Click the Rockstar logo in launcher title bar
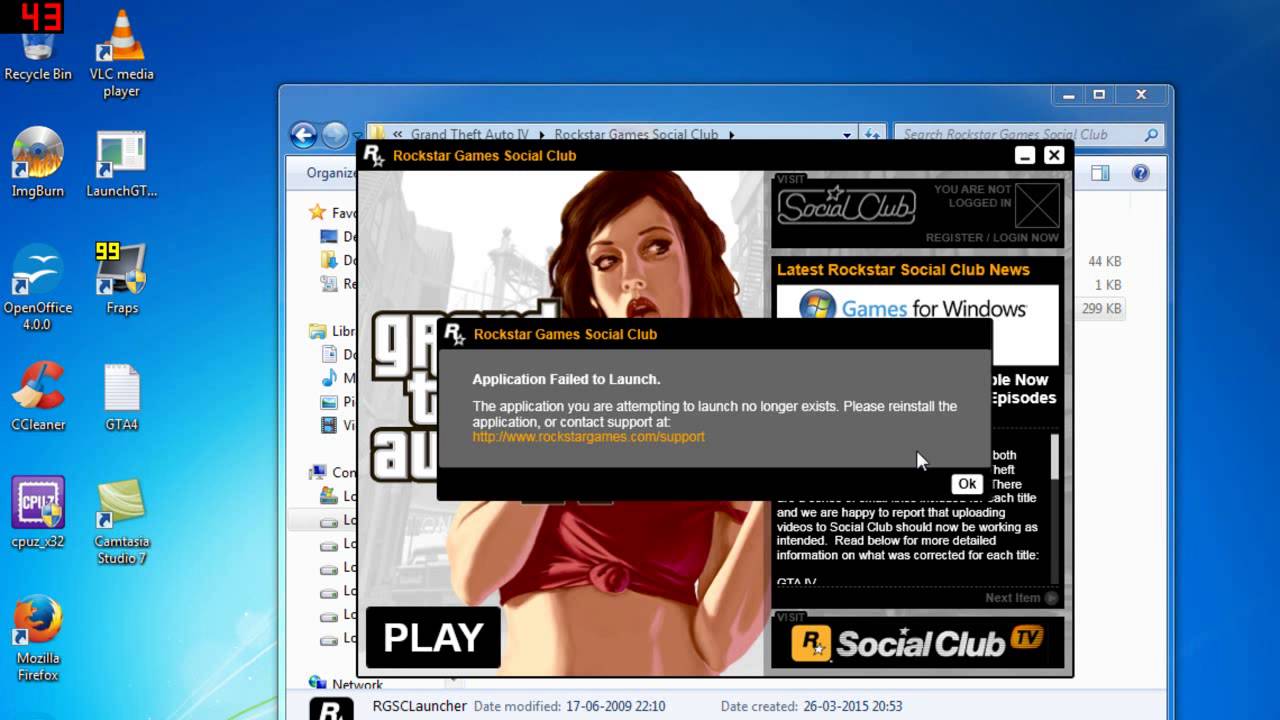Screen dimensions: 1280x720 [373, 156]
